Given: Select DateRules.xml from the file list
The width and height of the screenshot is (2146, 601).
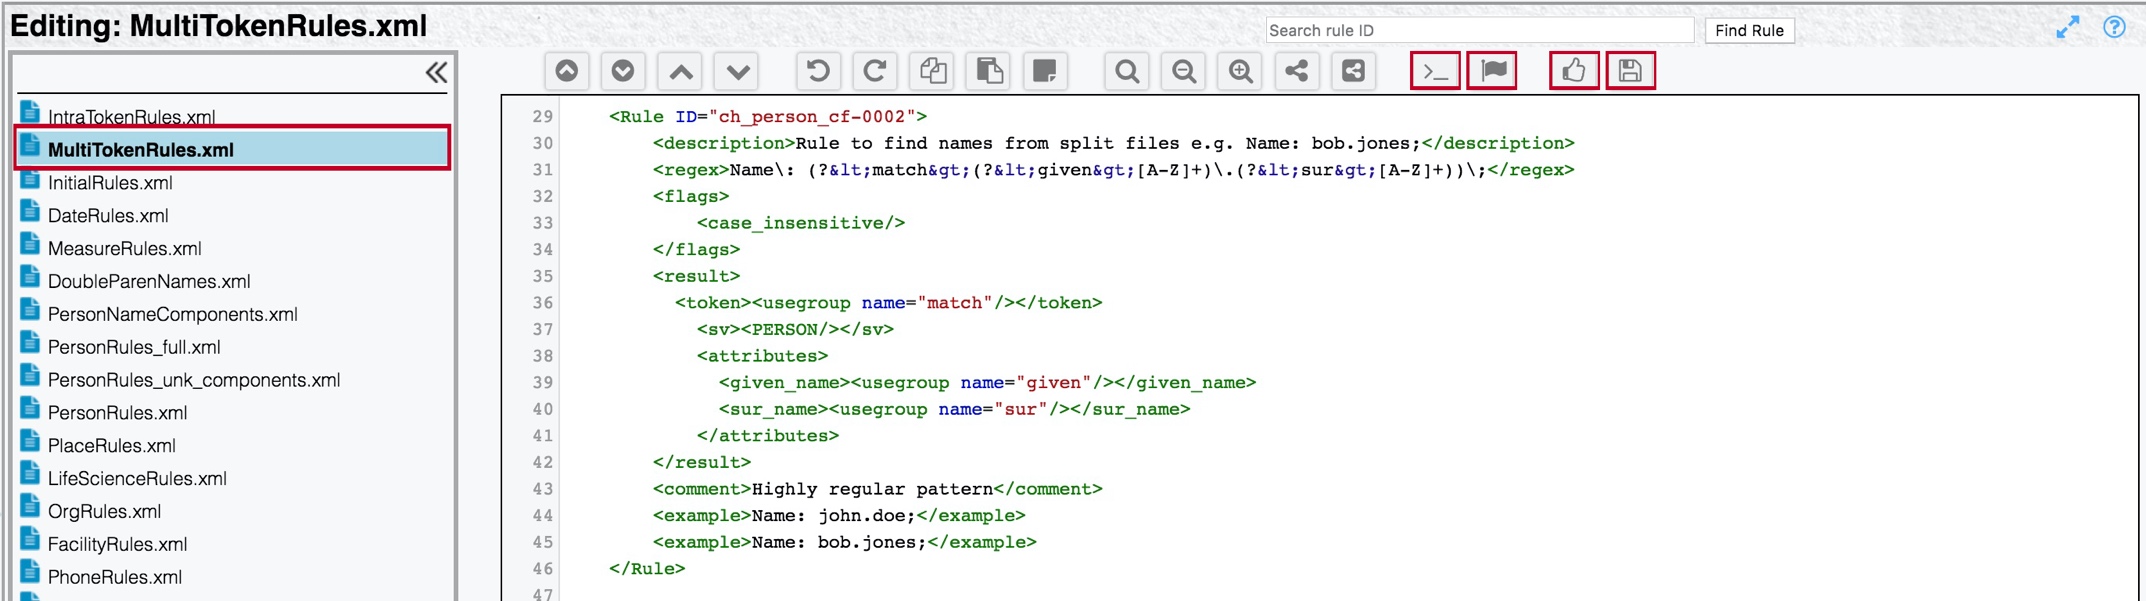Looking at the screenshot, I should pos(108,216).
